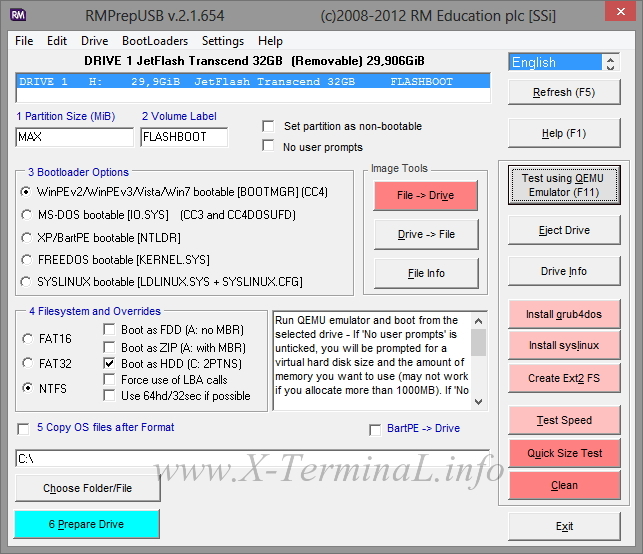
Task: Uncheck Boot as HDD (C: 2PTNS)
Action: (x=109, y=363)
